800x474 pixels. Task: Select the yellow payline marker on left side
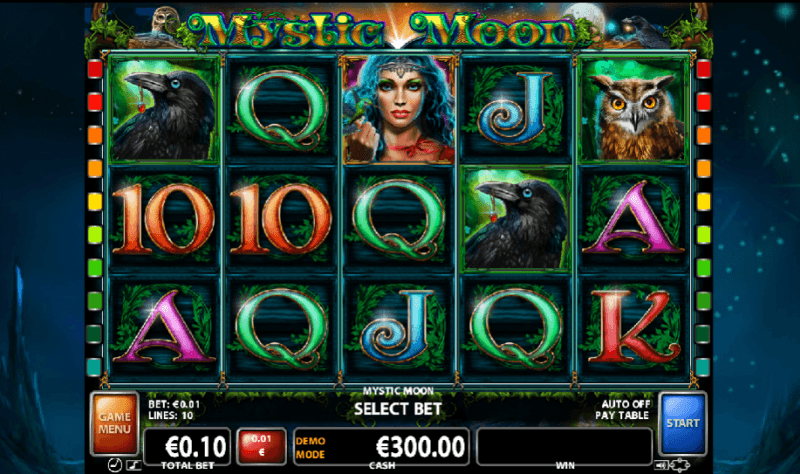coord(95,202)
